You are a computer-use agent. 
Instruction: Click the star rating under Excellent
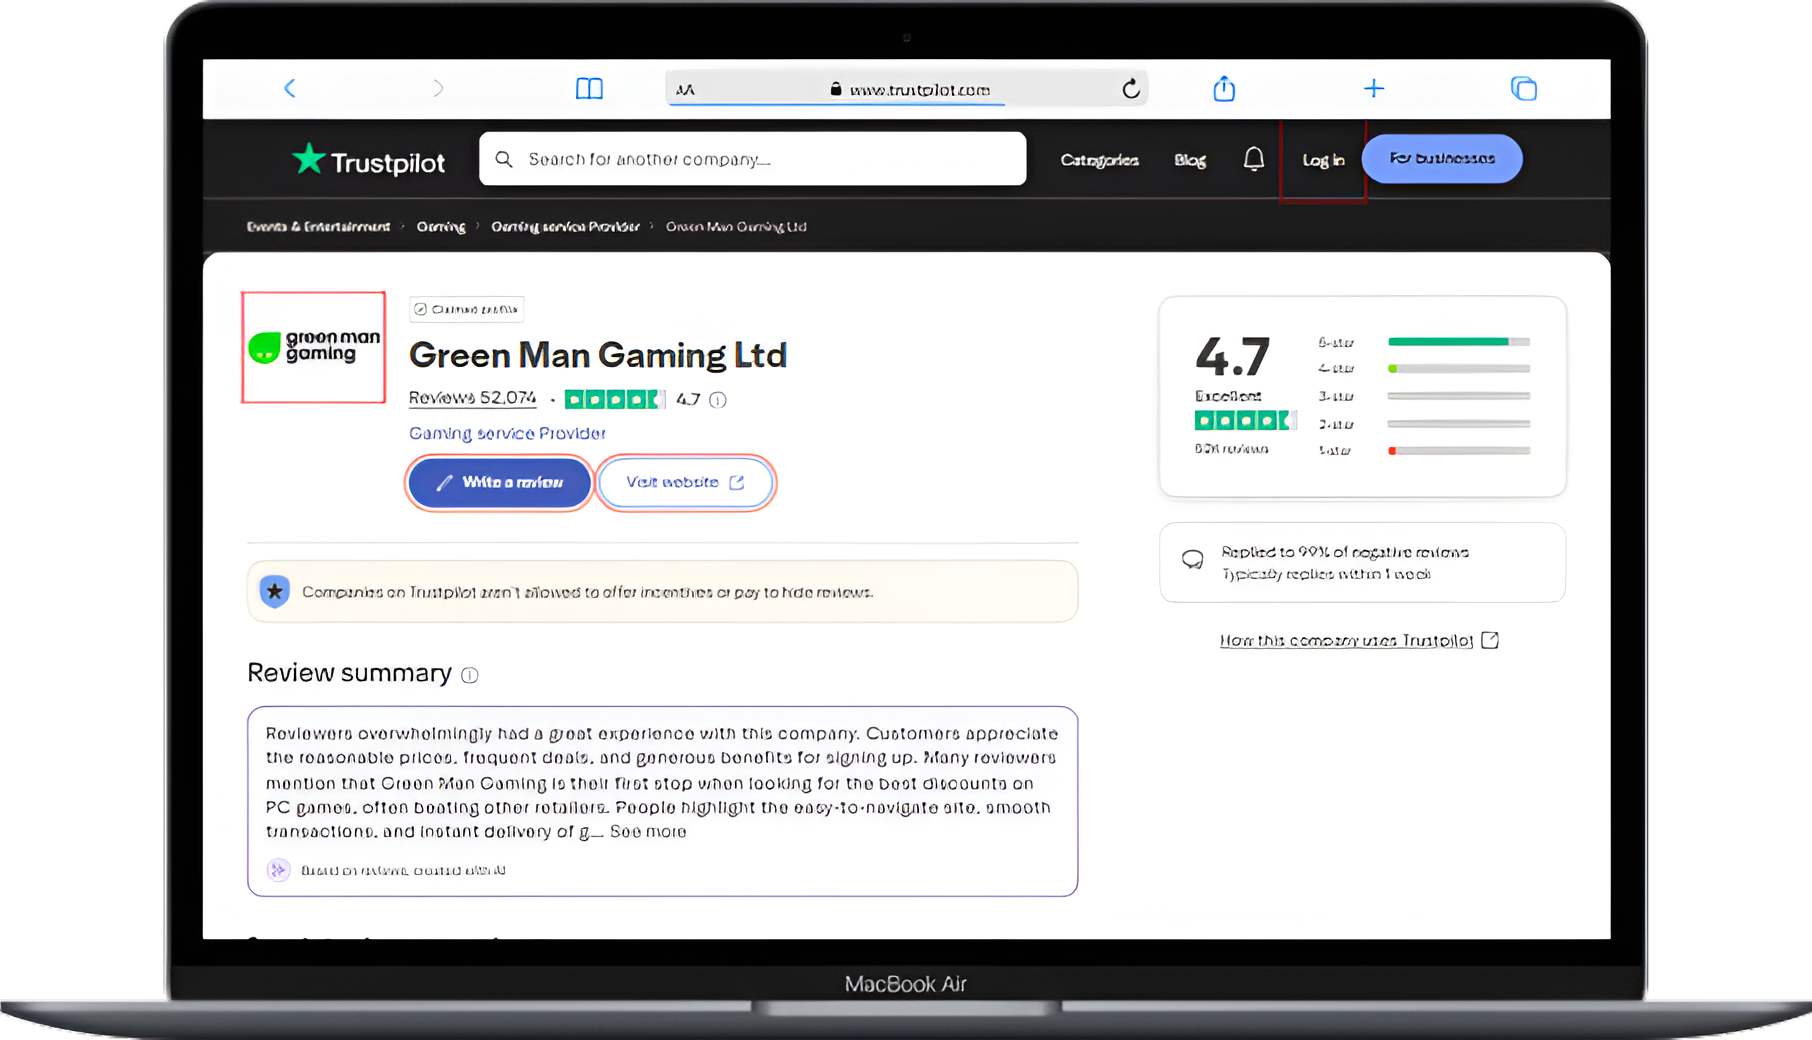click(x=1246, y=421)
